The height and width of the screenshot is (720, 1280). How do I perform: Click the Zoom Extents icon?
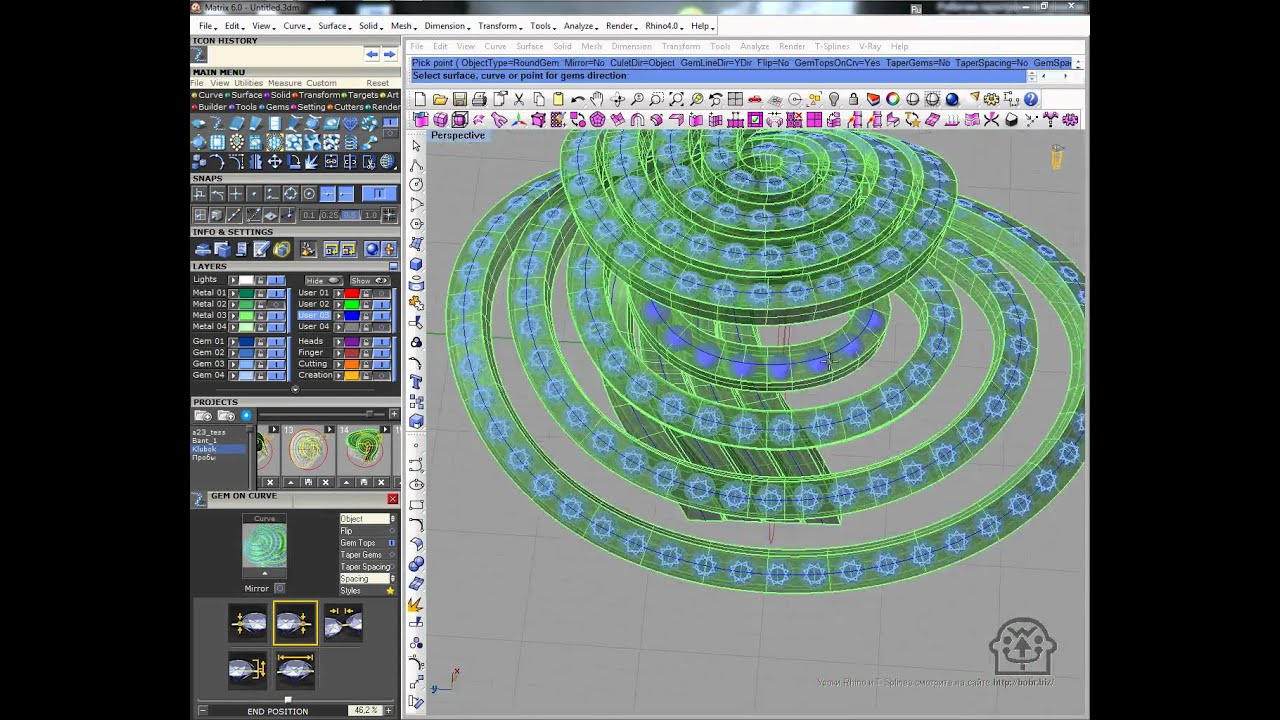tap(676, 99)
